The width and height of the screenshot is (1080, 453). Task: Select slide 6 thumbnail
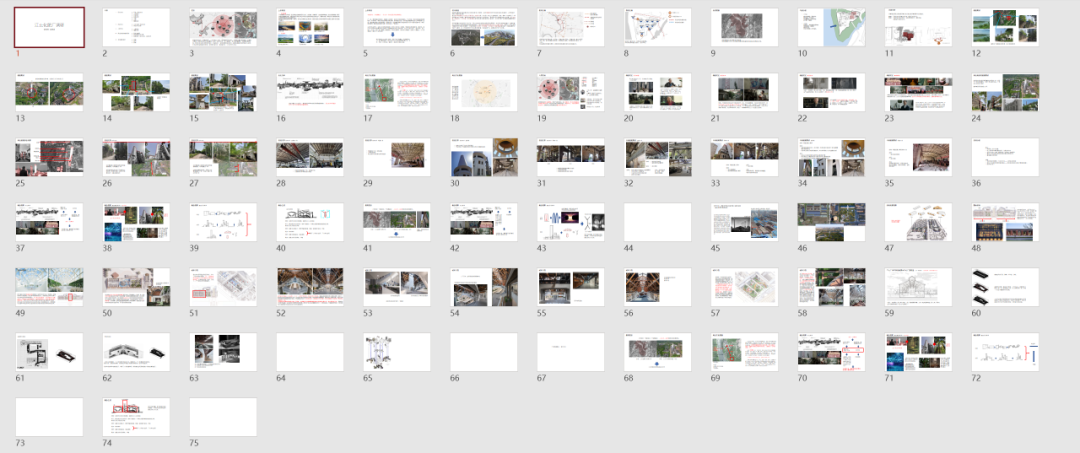[x=484, y=28]
